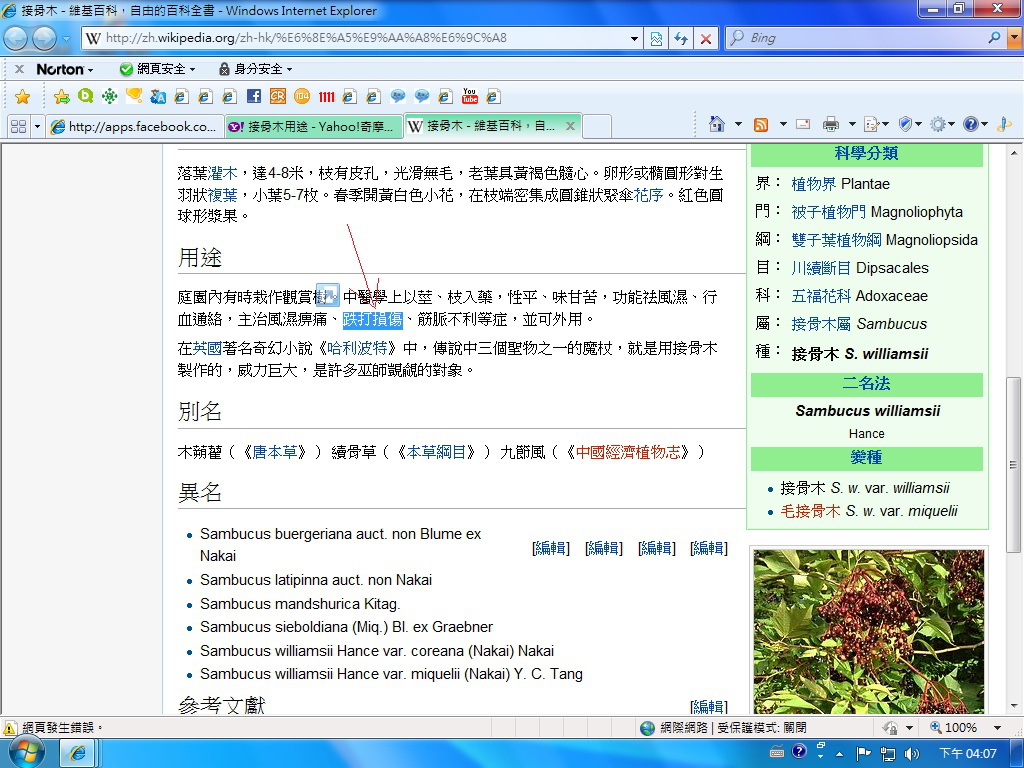This screenshot has width=1024, height=768.
Task: Open the 網頁安全 dropdown in Norton toolbar
Action: pos(157,69)
